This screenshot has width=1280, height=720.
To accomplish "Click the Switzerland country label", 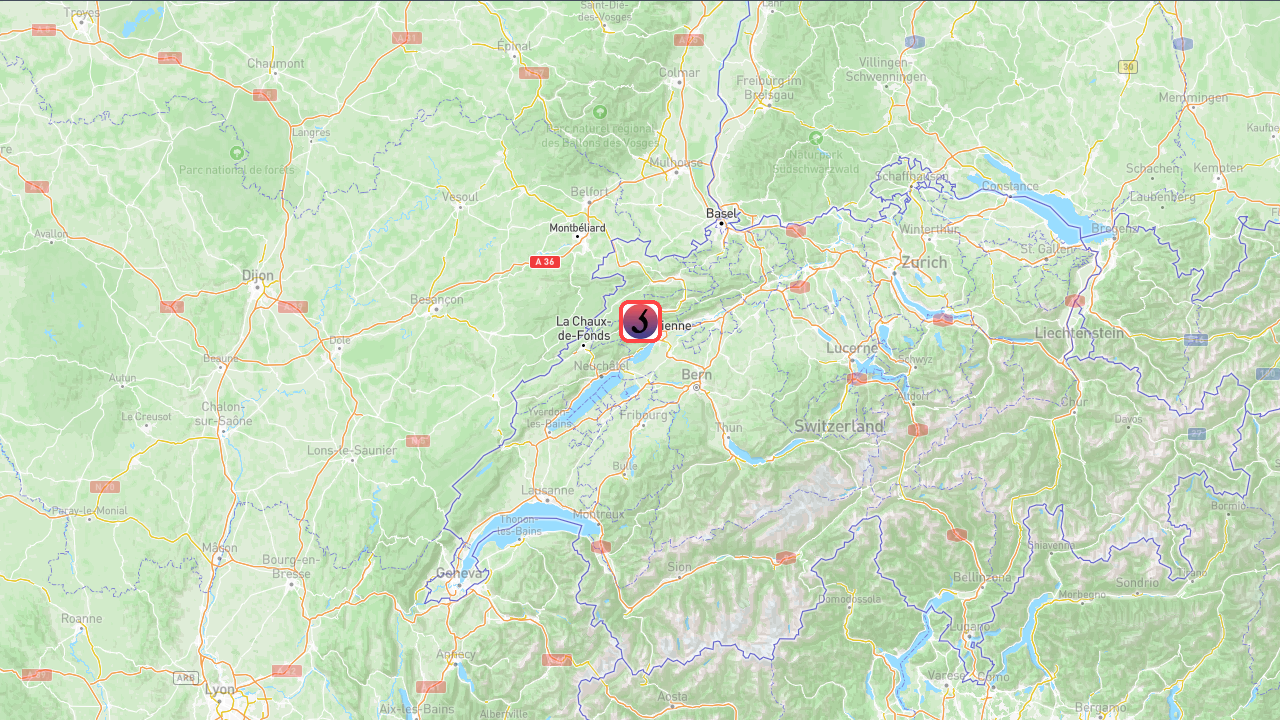I will [839, 427].
